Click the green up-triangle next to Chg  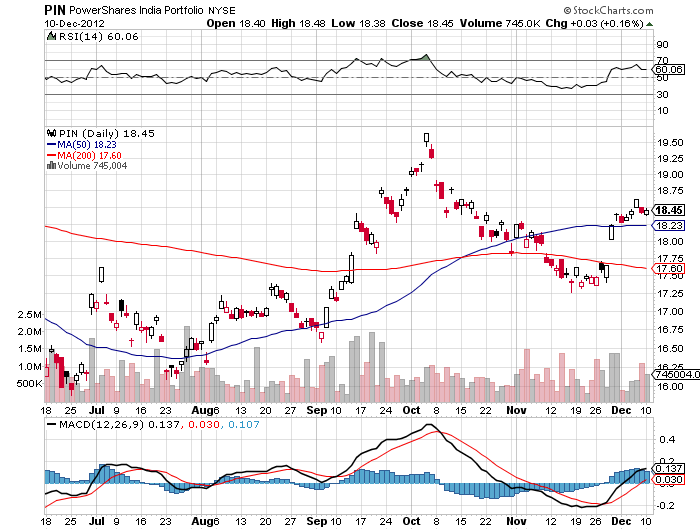tap(649, 24)
